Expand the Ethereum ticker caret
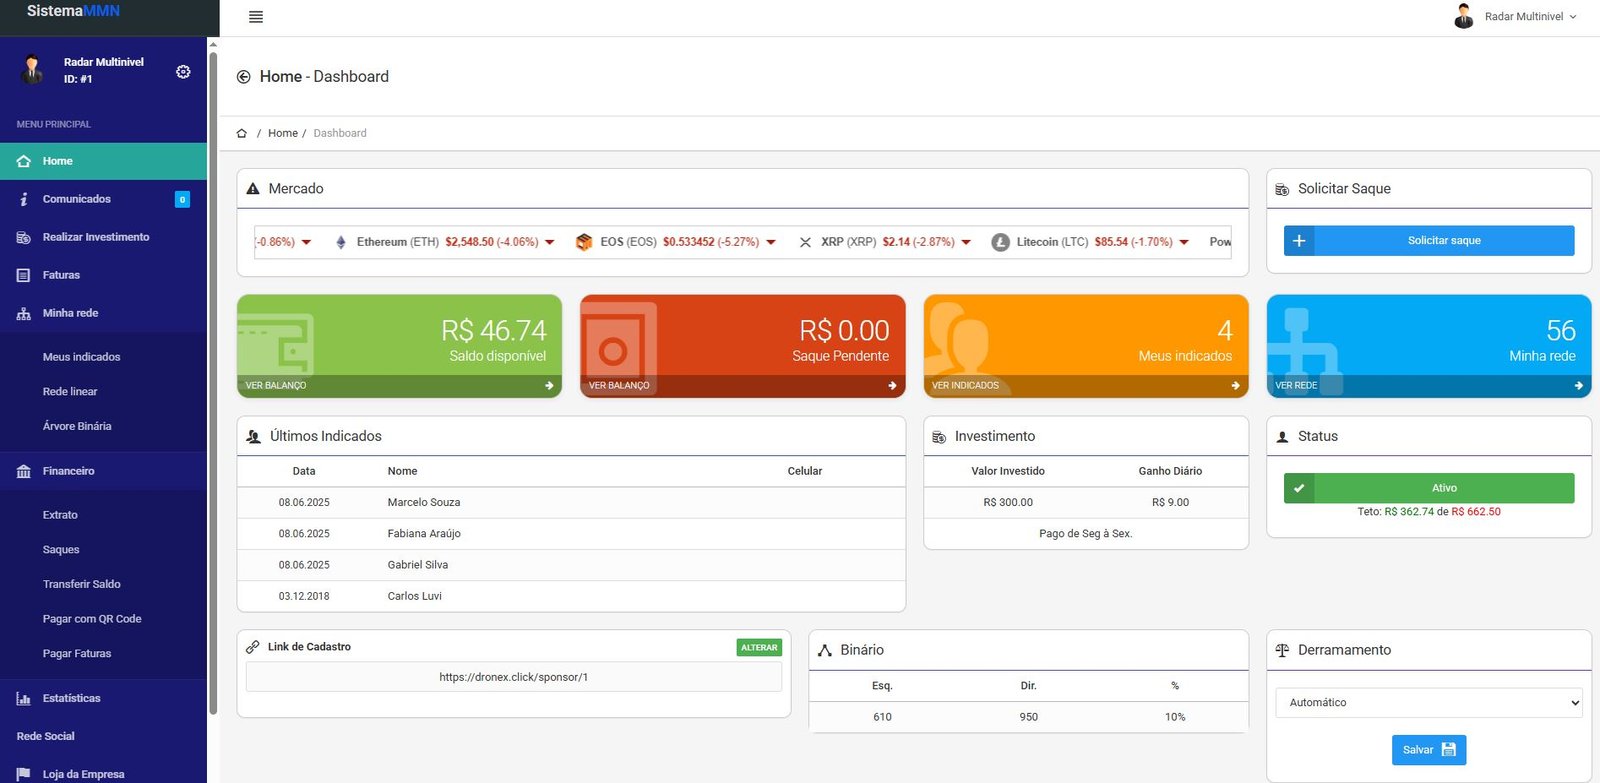 pos(549,242)
